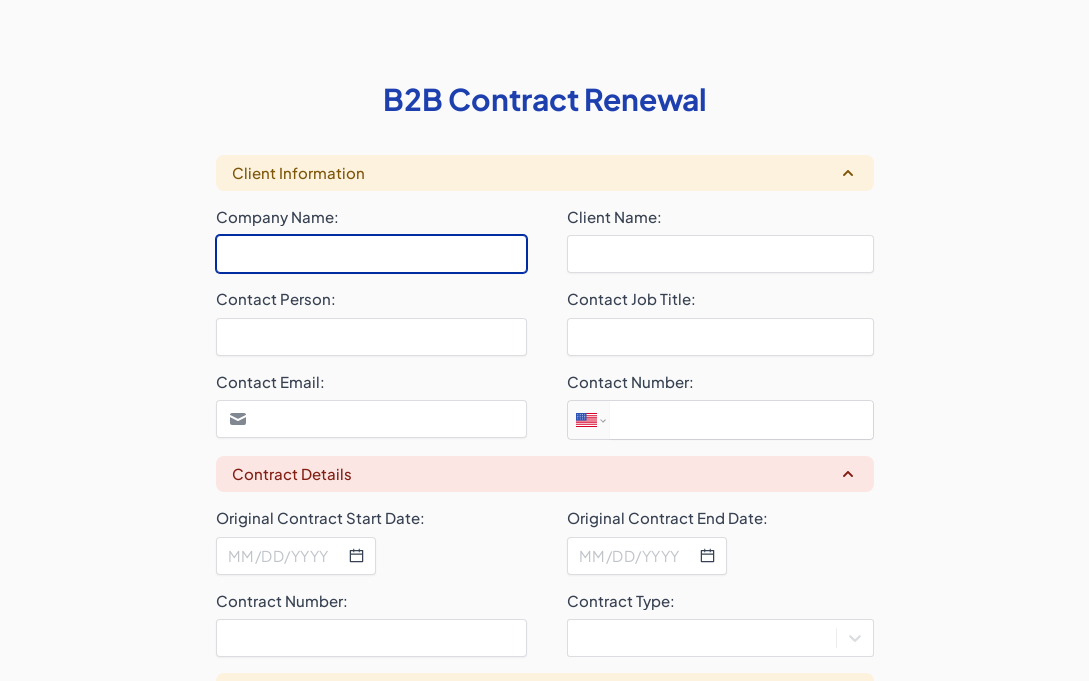Open the Contract Type dropdown
The image size is (1089, 681).
(702, 638)
